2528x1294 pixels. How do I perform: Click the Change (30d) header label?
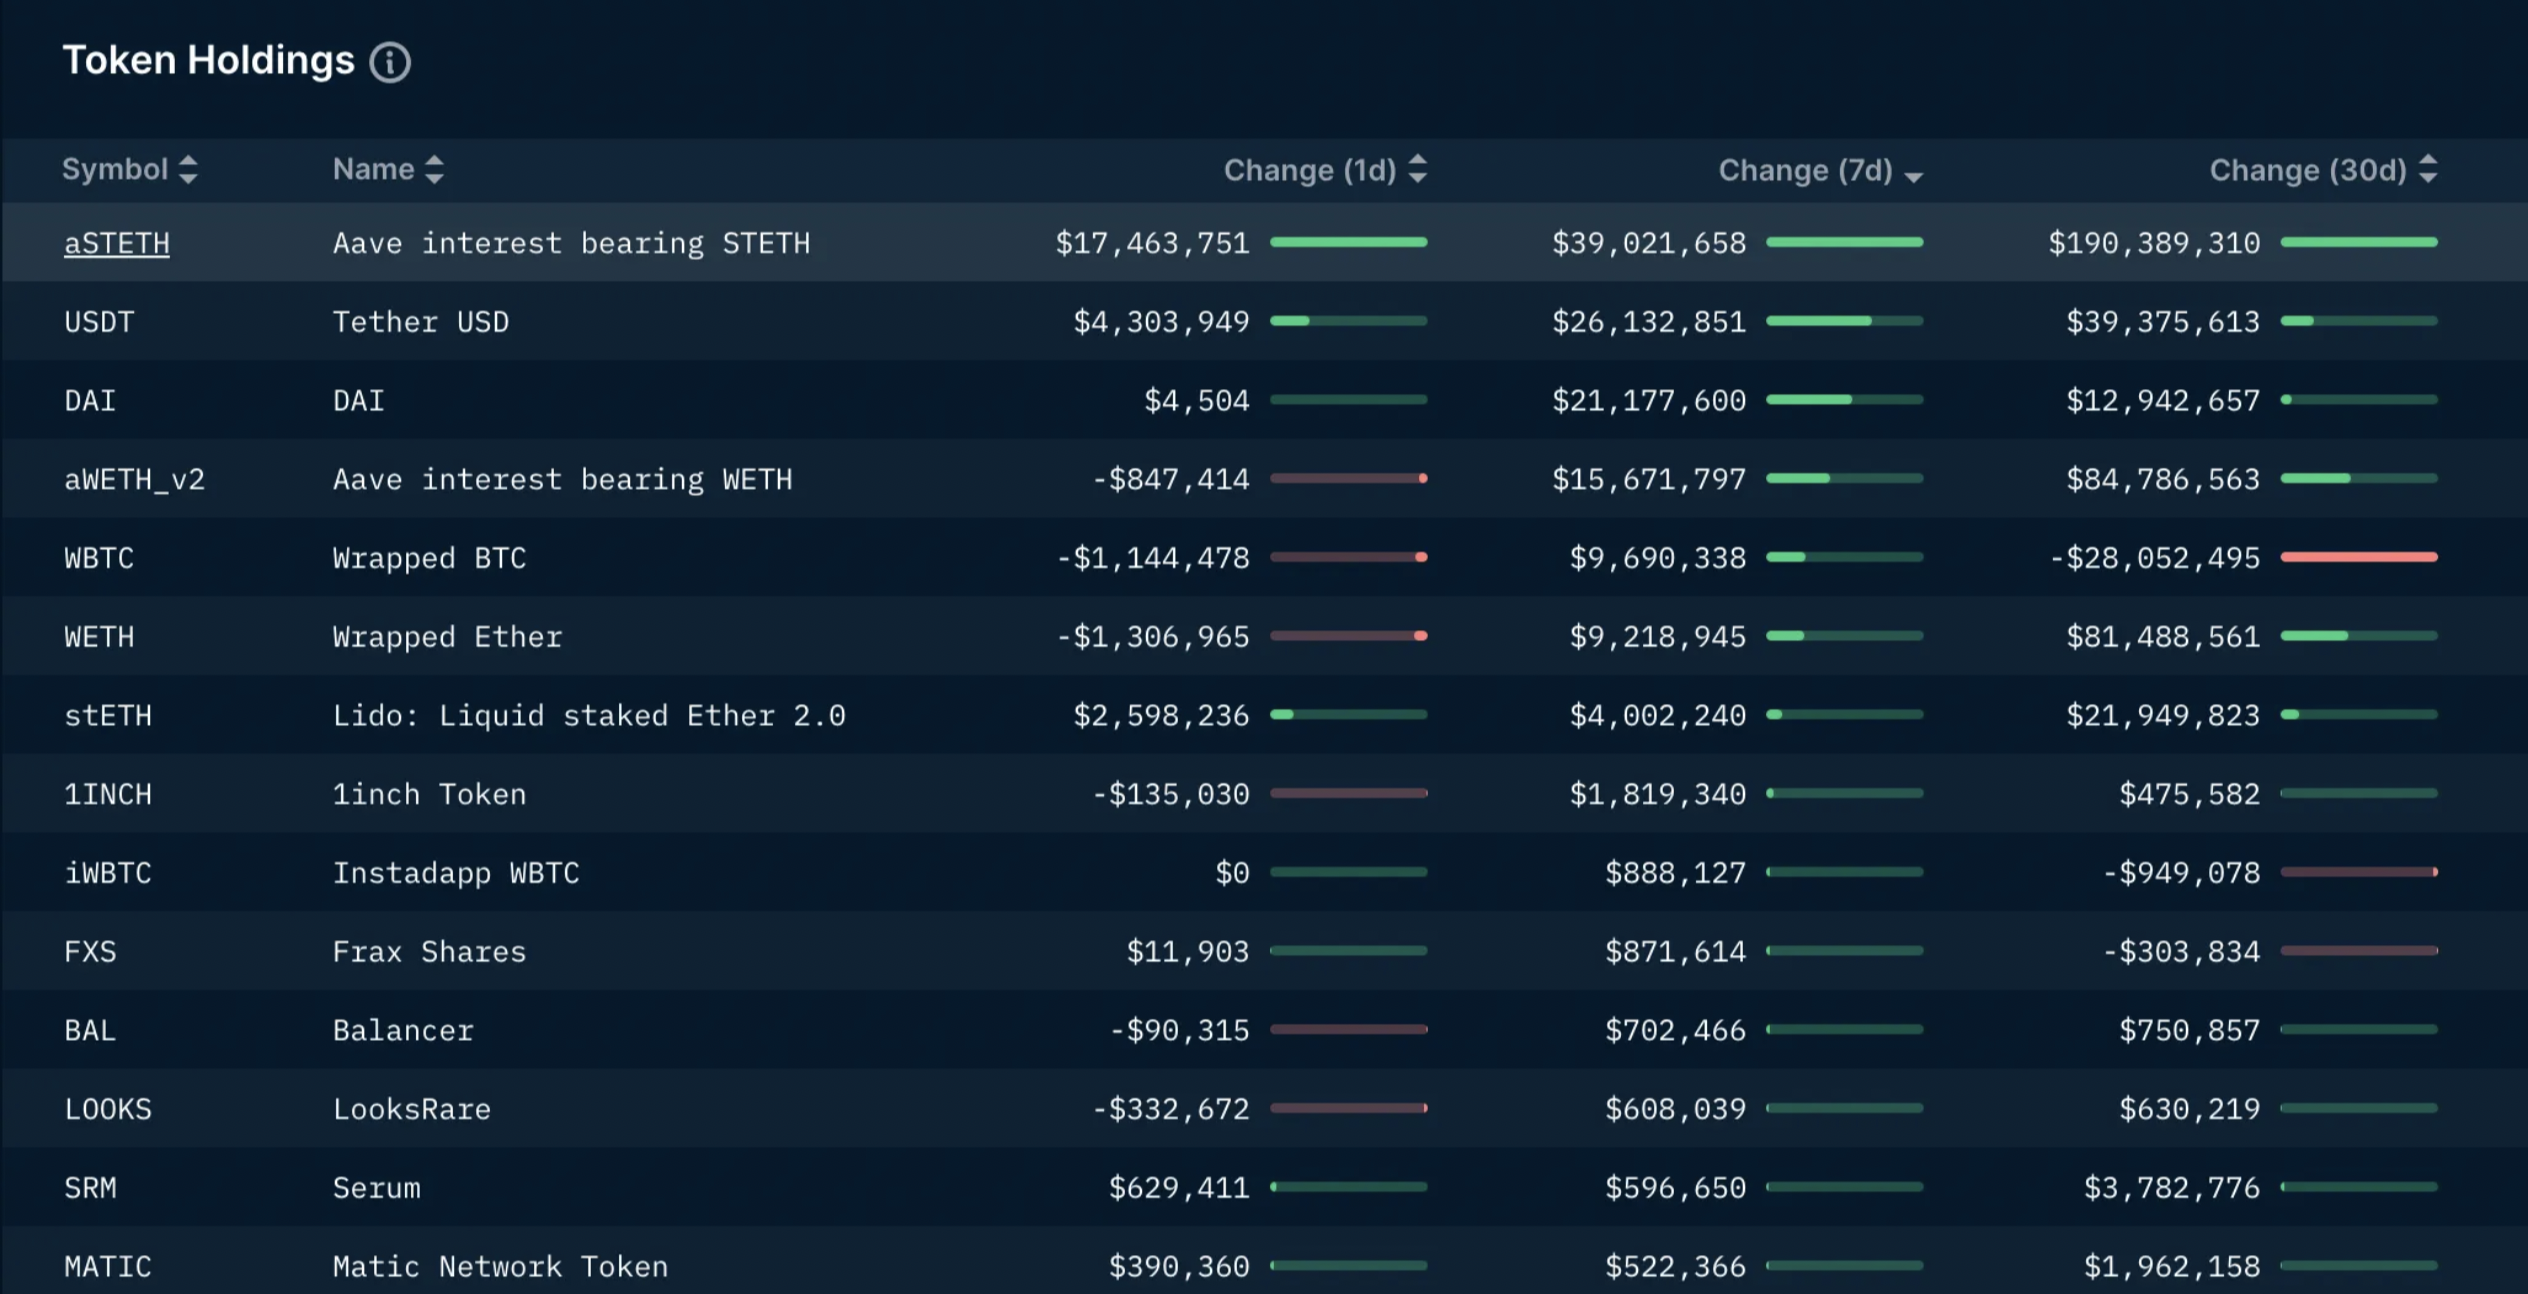tap(2308, 170)
